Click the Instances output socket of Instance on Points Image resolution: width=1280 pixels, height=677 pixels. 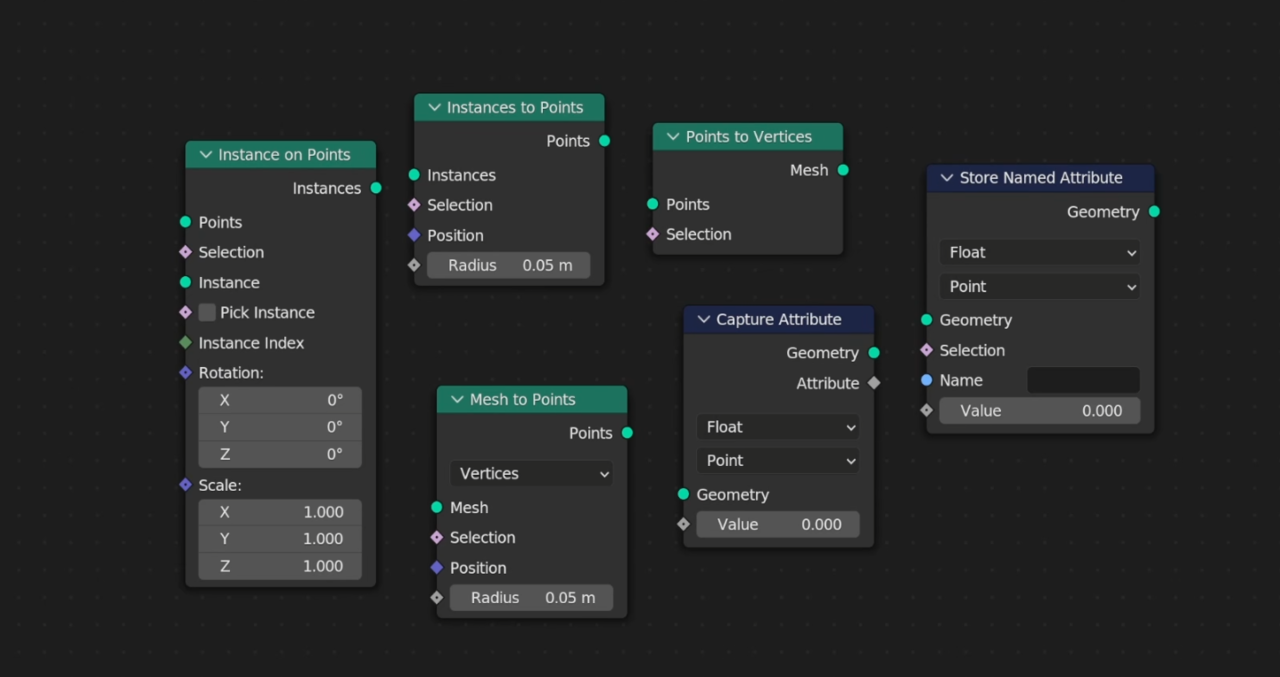[x=376, y=188]
